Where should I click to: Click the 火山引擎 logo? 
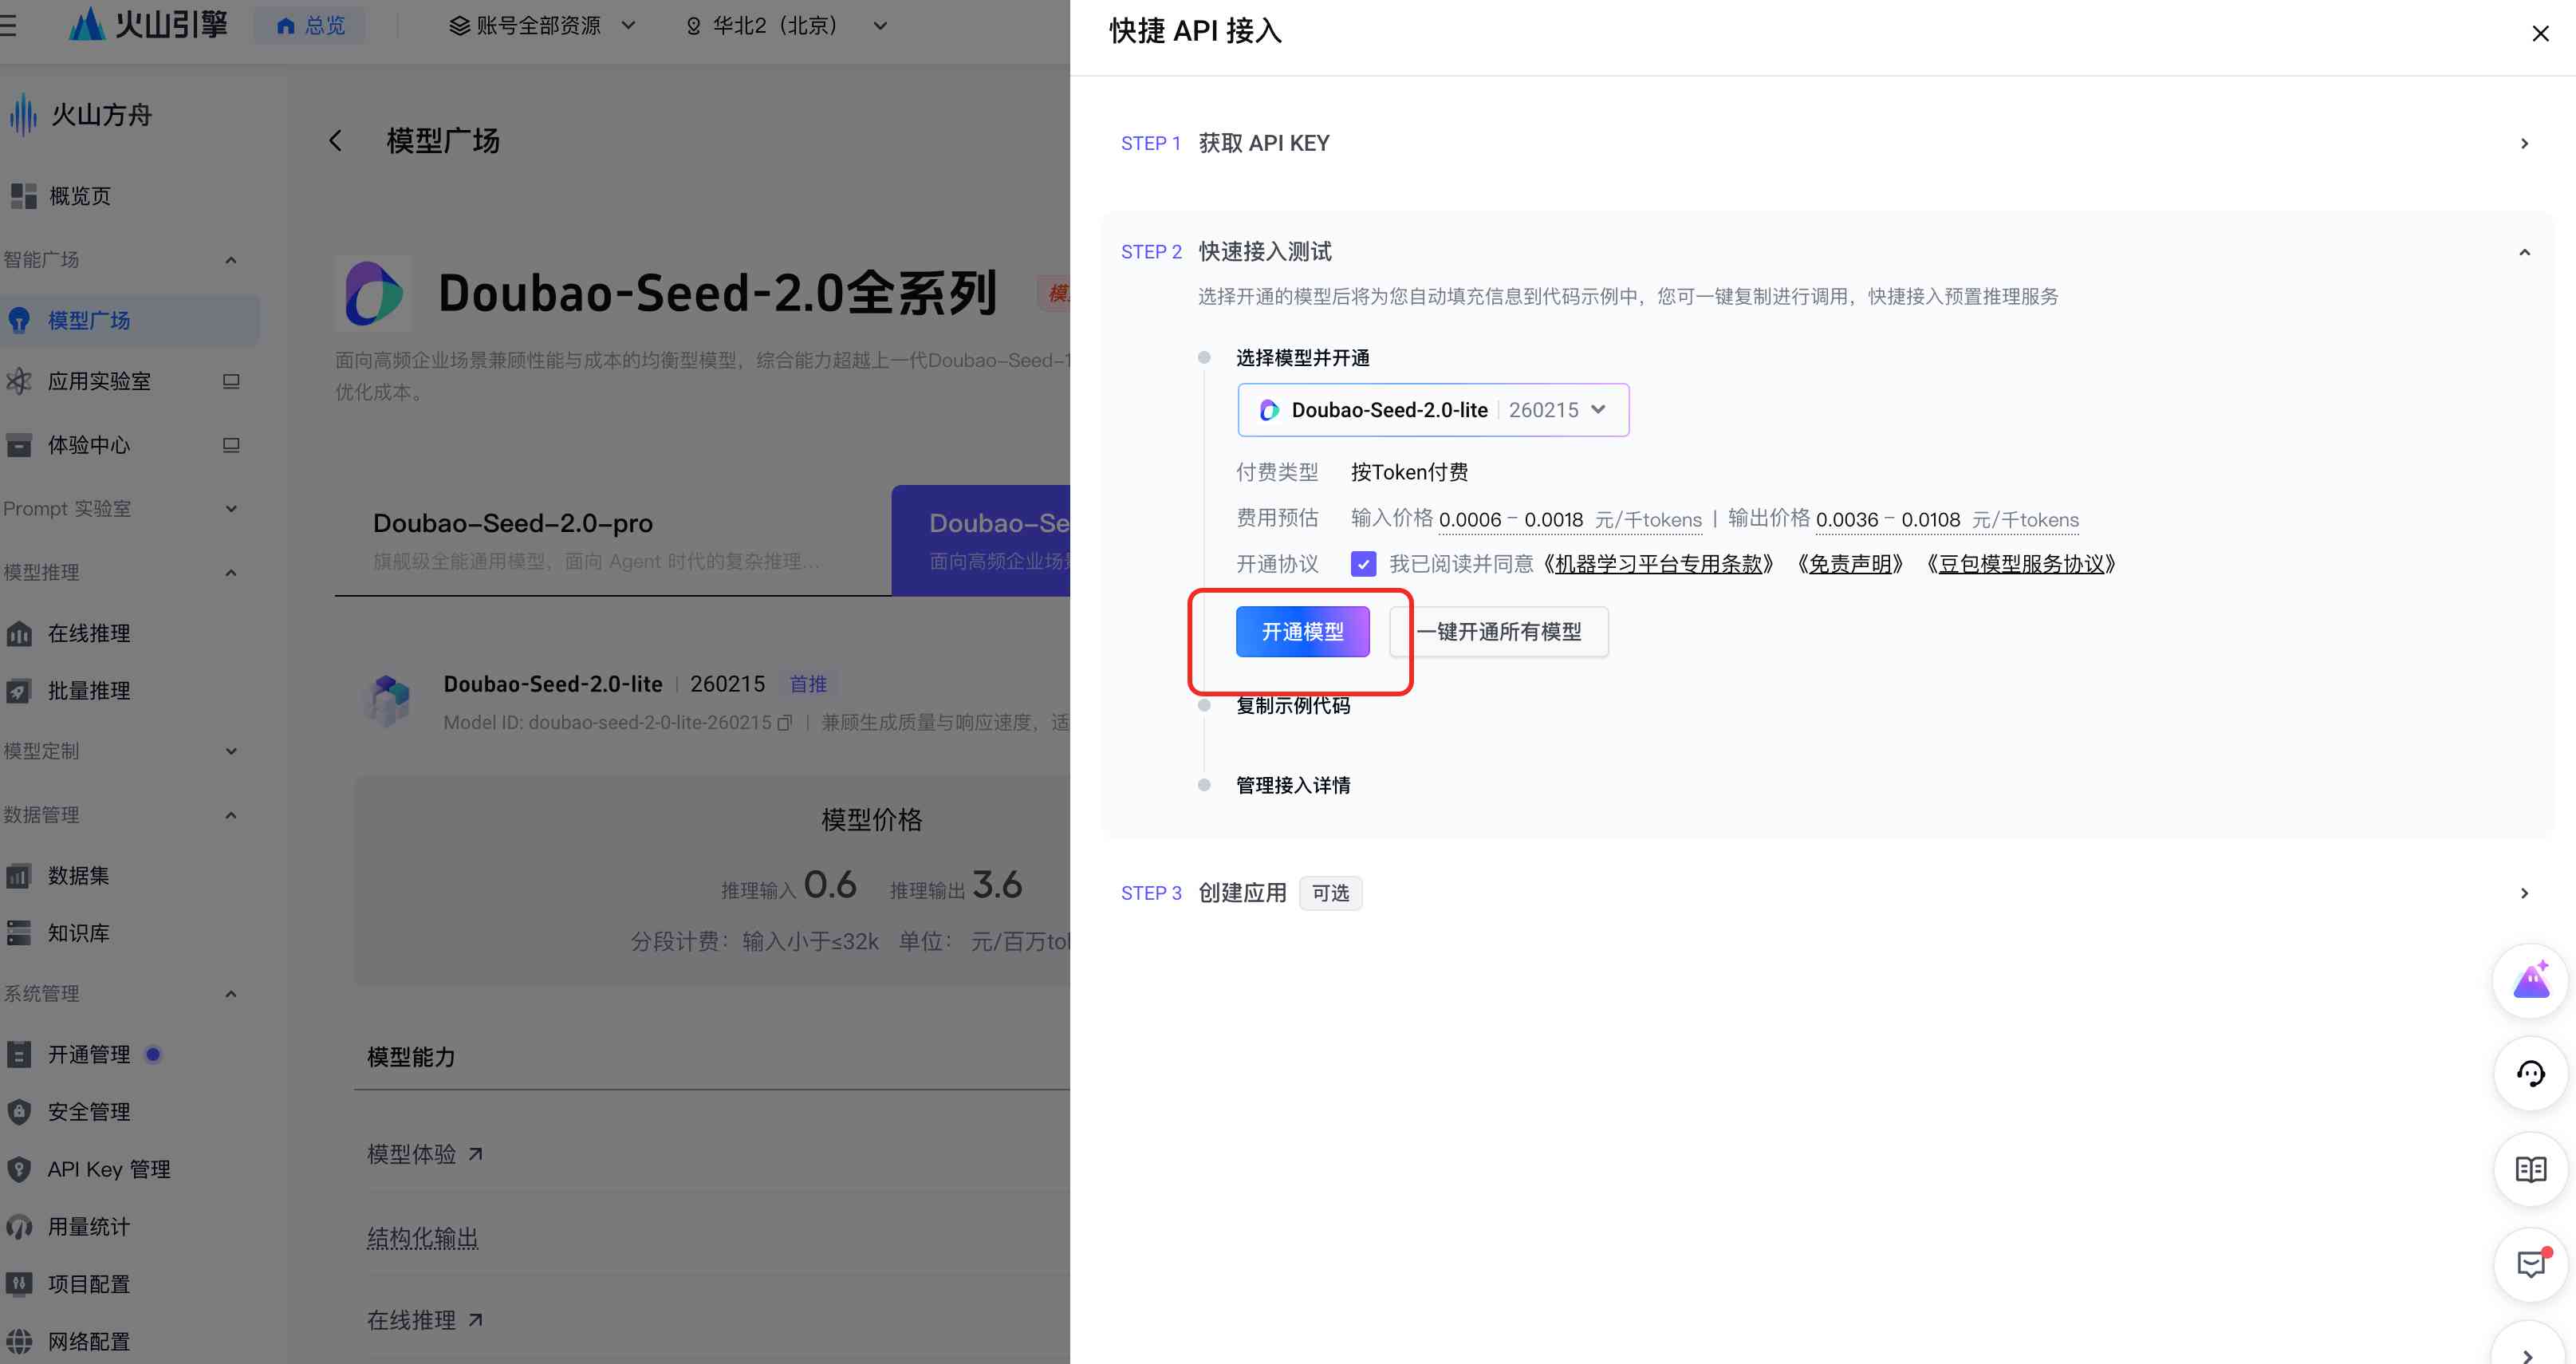148,24
